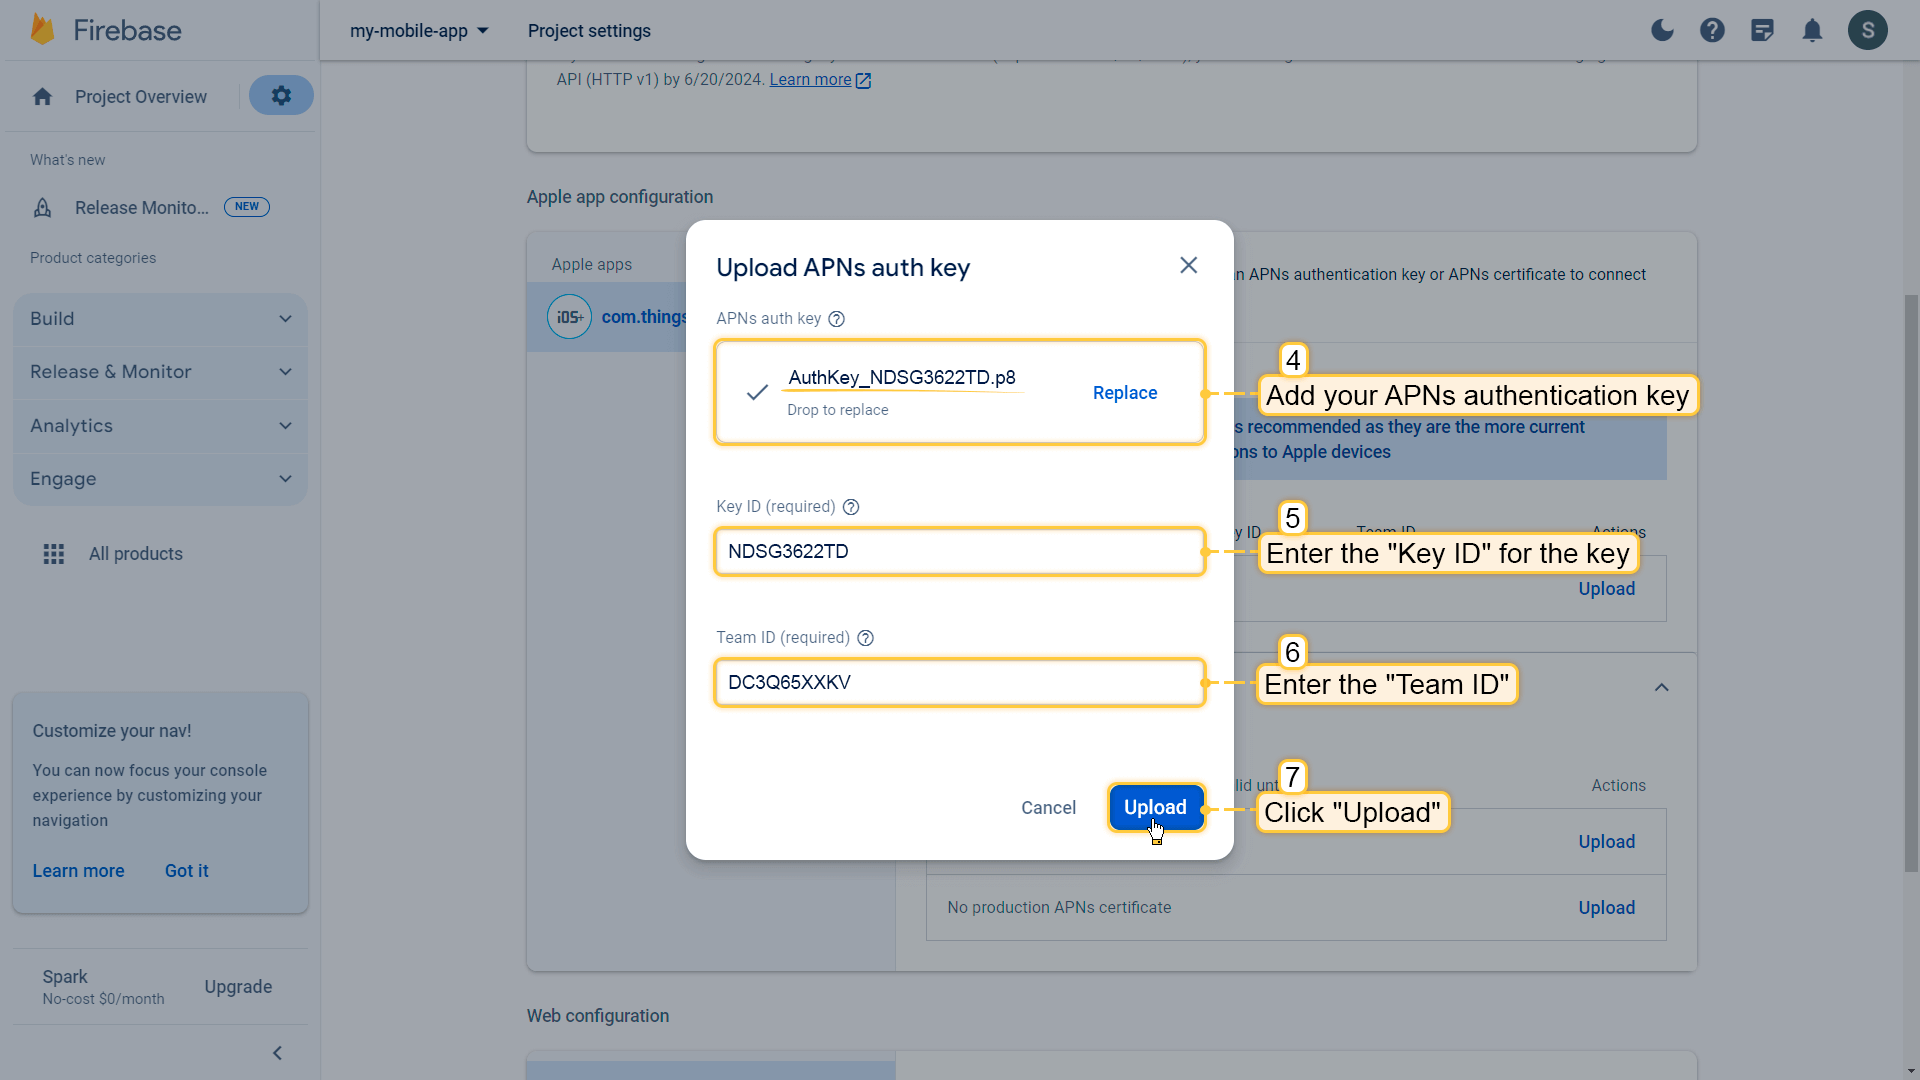The image size is (1920, 1080).
Task: Expand the Build category
Action: click(160, 319)
